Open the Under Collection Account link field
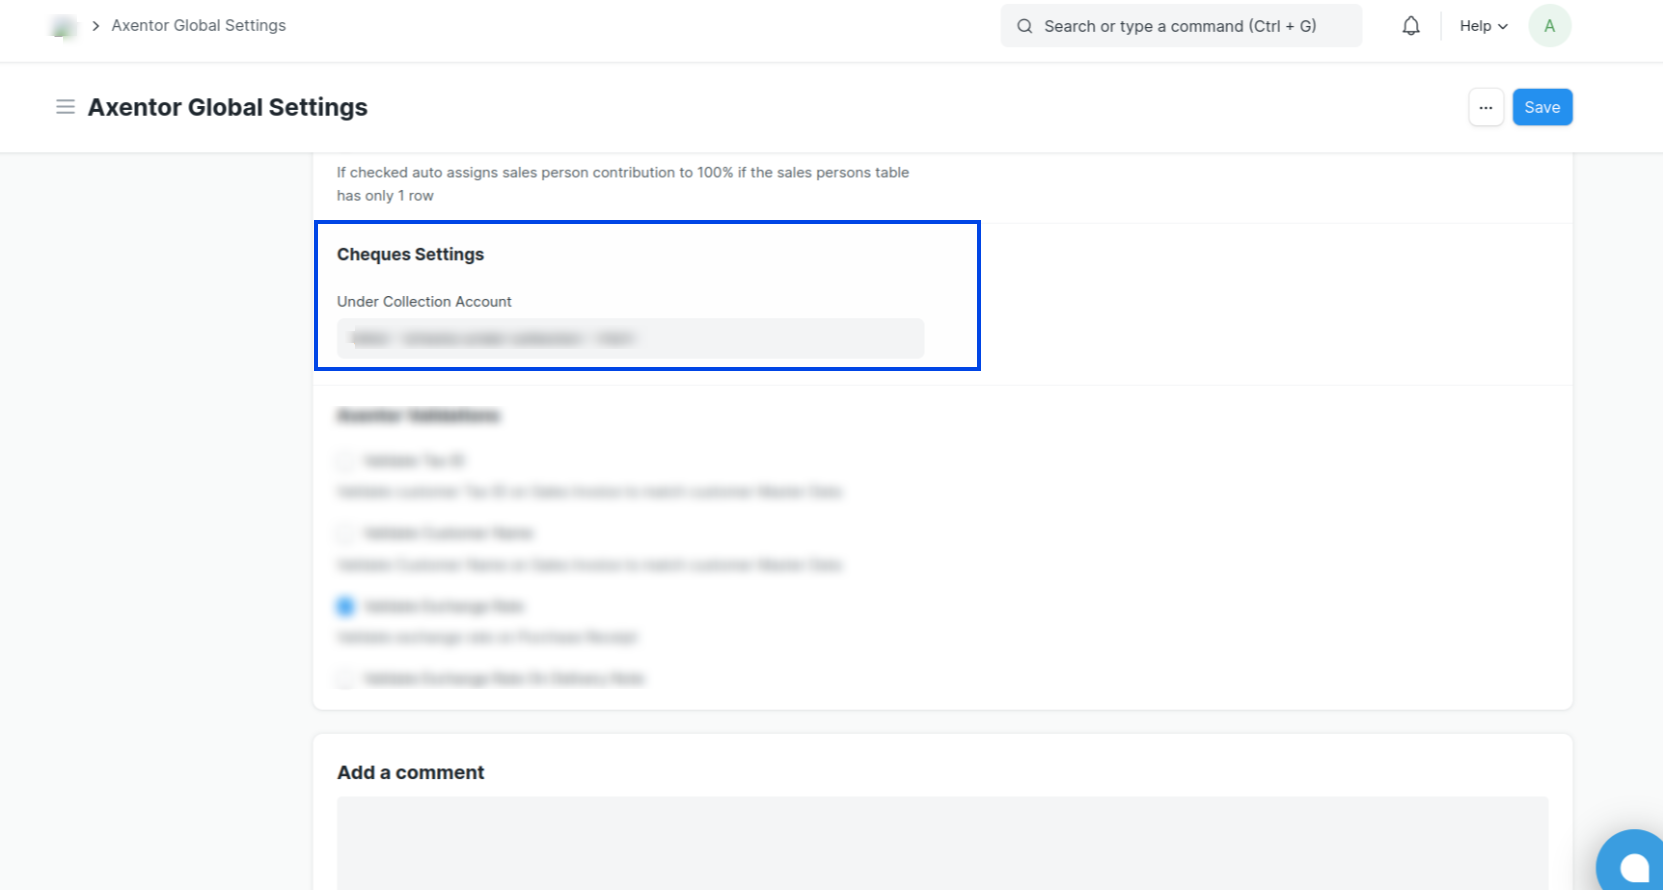 (x=630, y=339)
